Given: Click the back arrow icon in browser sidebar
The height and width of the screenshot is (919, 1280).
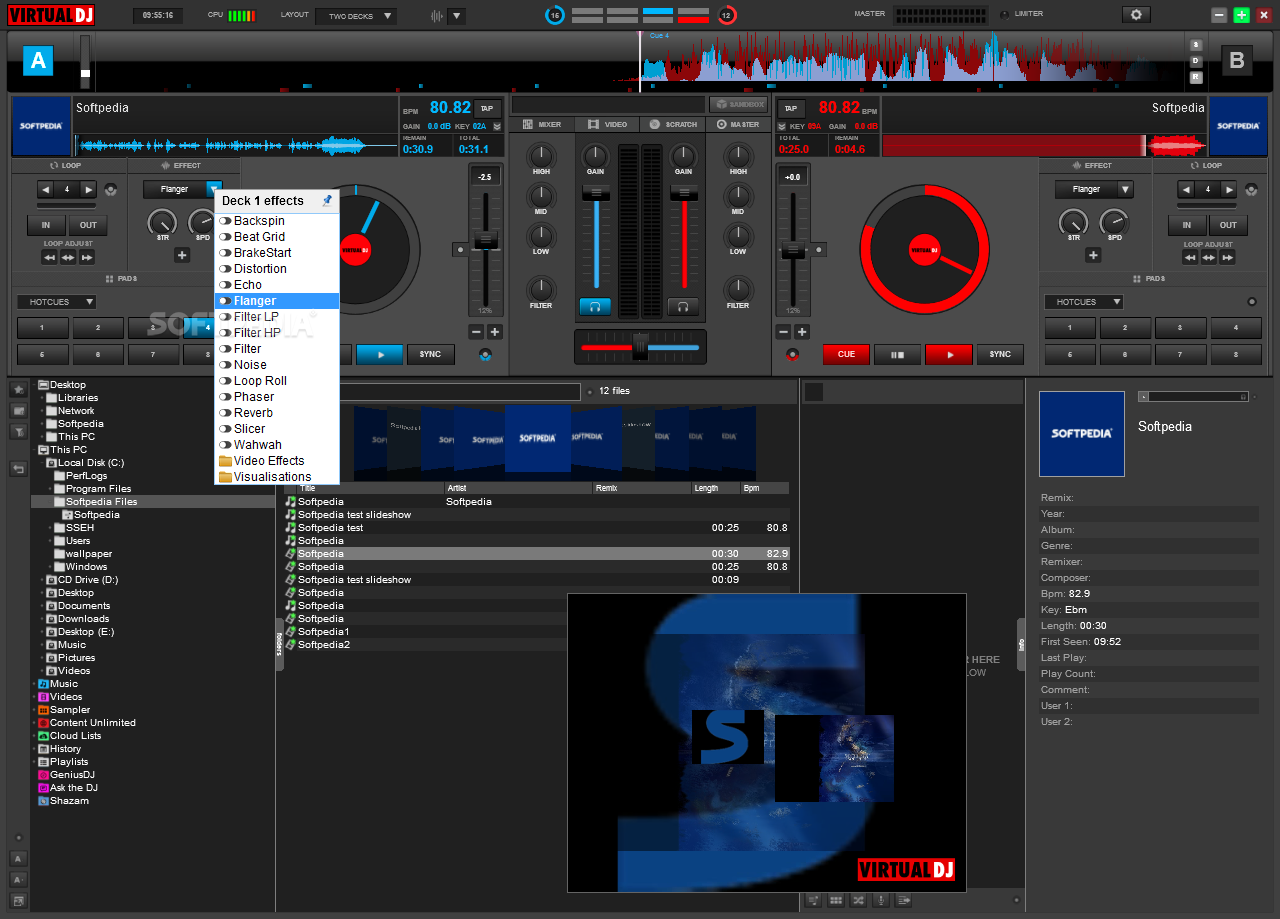Looking at the screenshot, I should tap(18, 468).
